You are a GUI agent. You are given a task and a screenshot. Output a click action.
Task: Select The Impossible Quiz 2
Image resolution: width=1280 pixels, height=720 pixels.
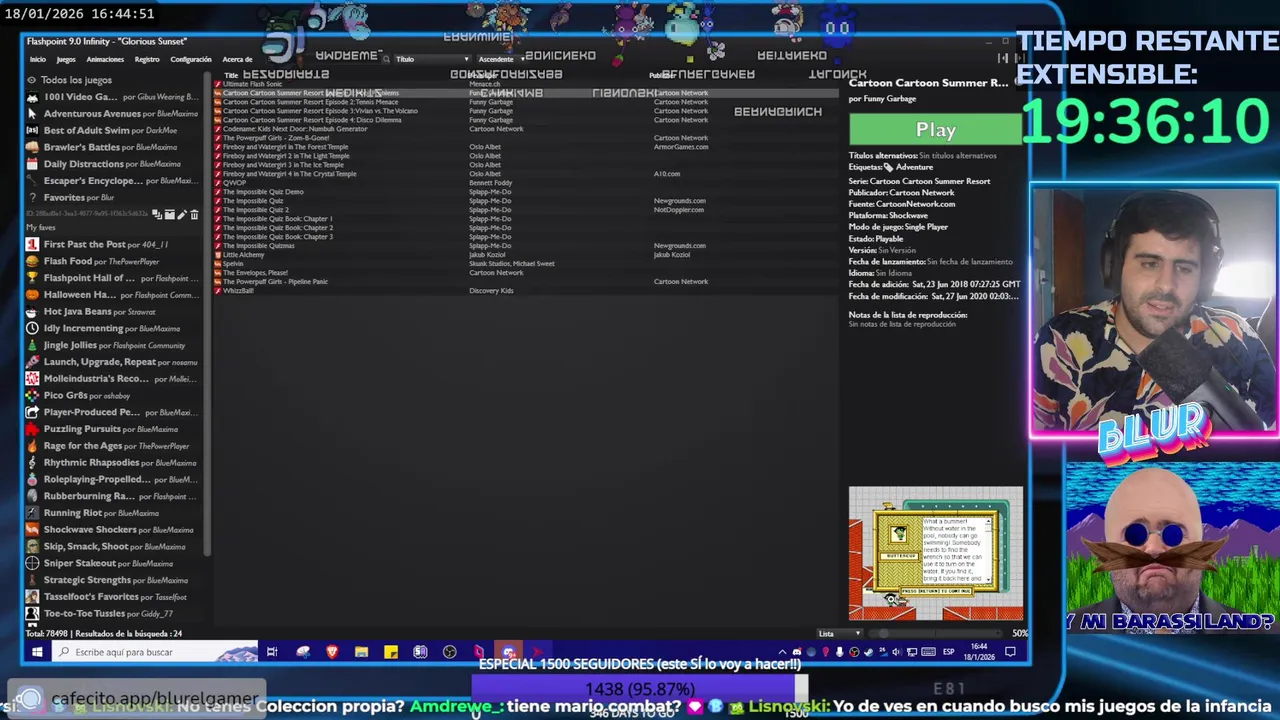[x=527, y=210]
